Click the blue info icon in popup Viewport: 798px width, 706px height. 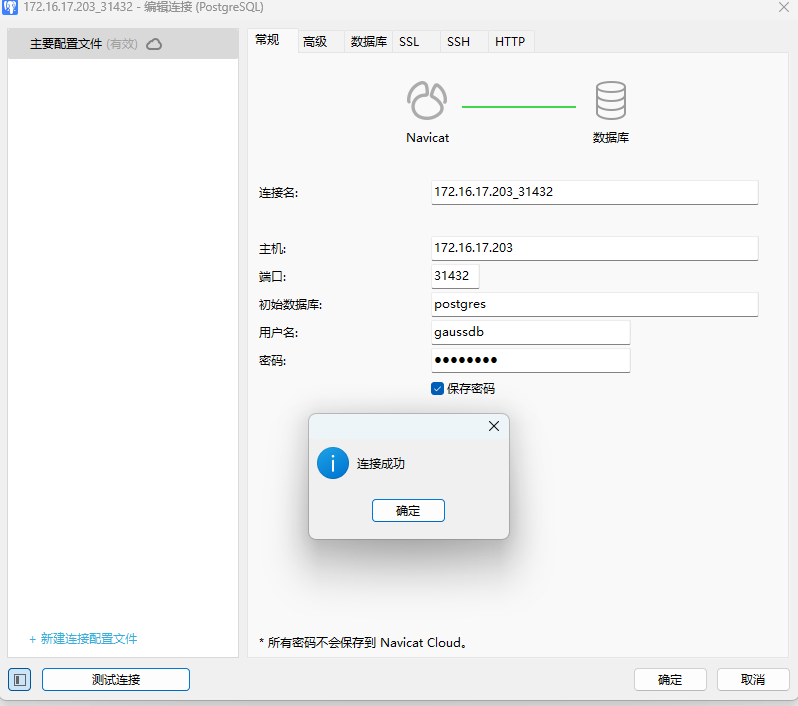point(333,463)
